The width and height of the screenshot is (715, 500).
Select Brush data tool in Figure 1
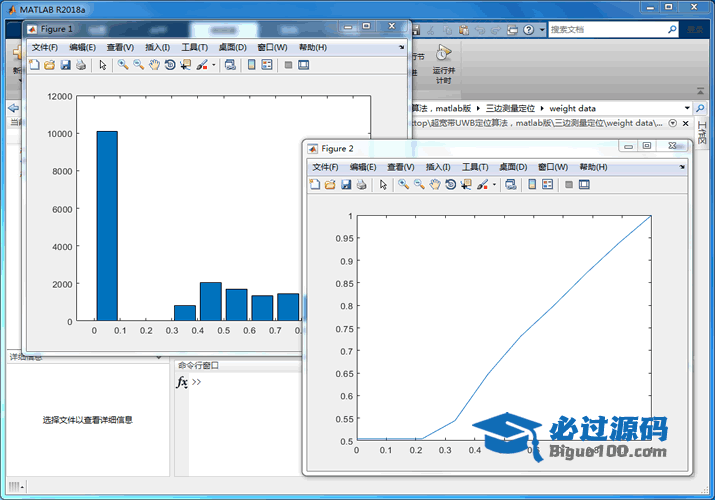tap(202, 65)
